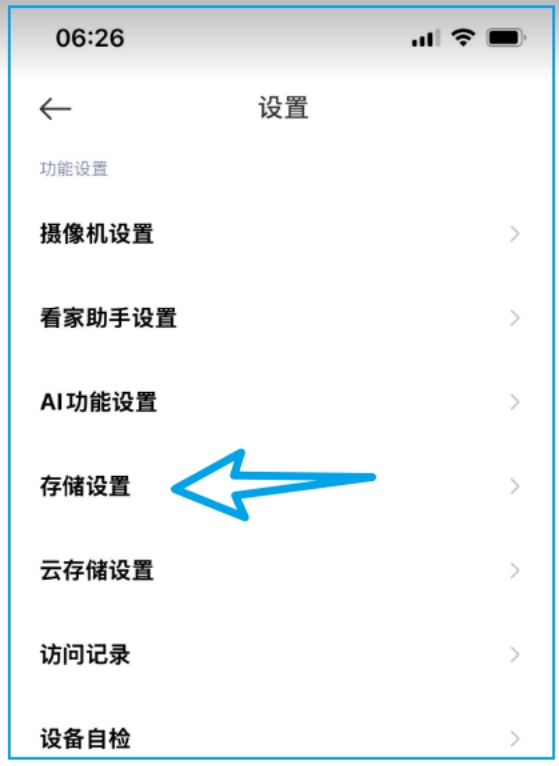
Task: Open 摄像机设置 menu entry
Action: click(x=280, y=234)
